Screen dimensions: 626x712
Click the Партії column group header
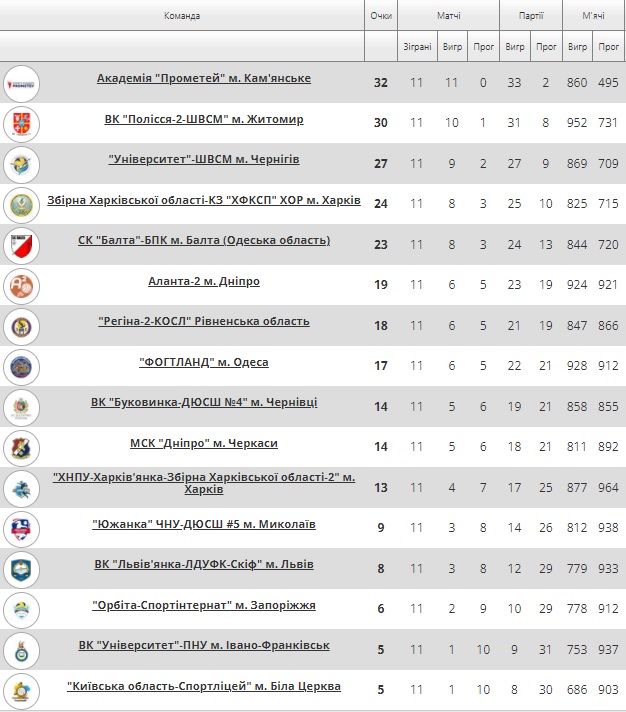531,15
